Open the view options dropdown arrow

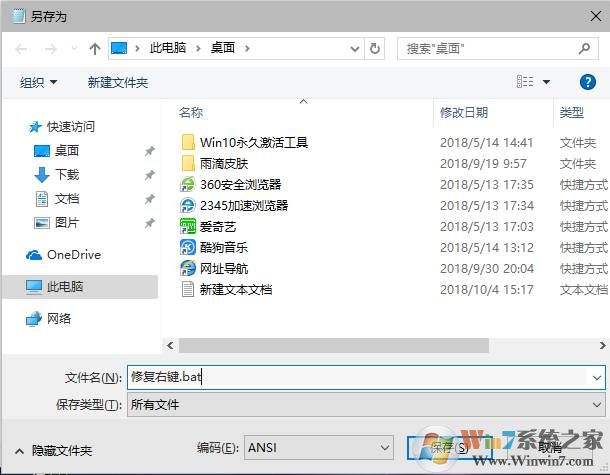[x=546, y=82]
